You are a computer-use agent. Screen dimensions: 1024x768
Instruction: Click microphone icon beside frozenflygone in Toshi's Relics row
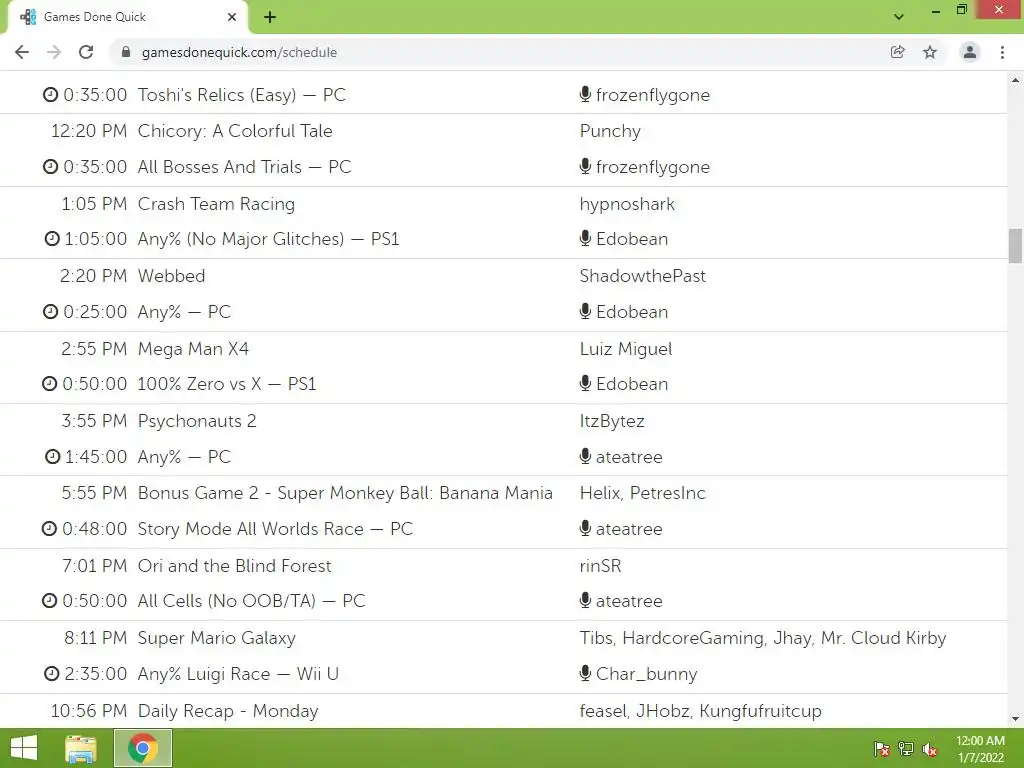point(585,94)
